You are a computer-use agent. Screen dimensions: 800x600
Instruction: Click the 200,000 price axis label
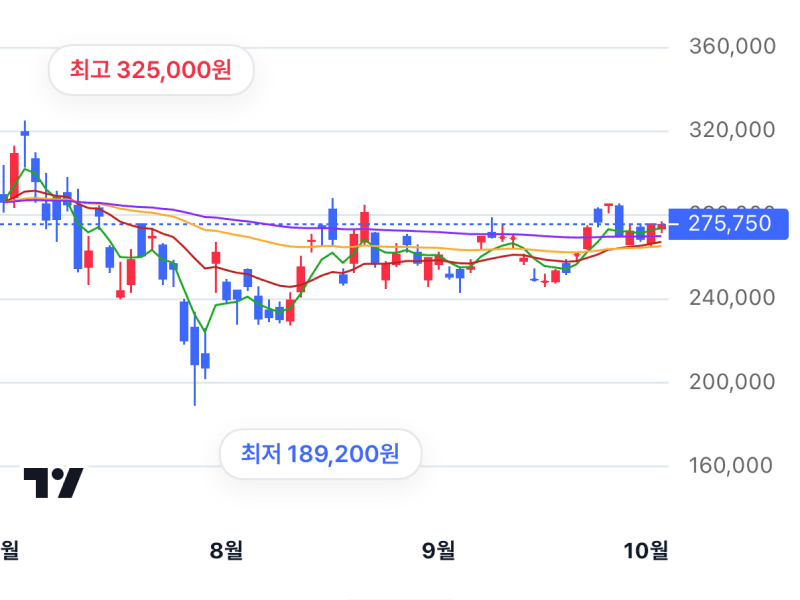coord(732,382)
